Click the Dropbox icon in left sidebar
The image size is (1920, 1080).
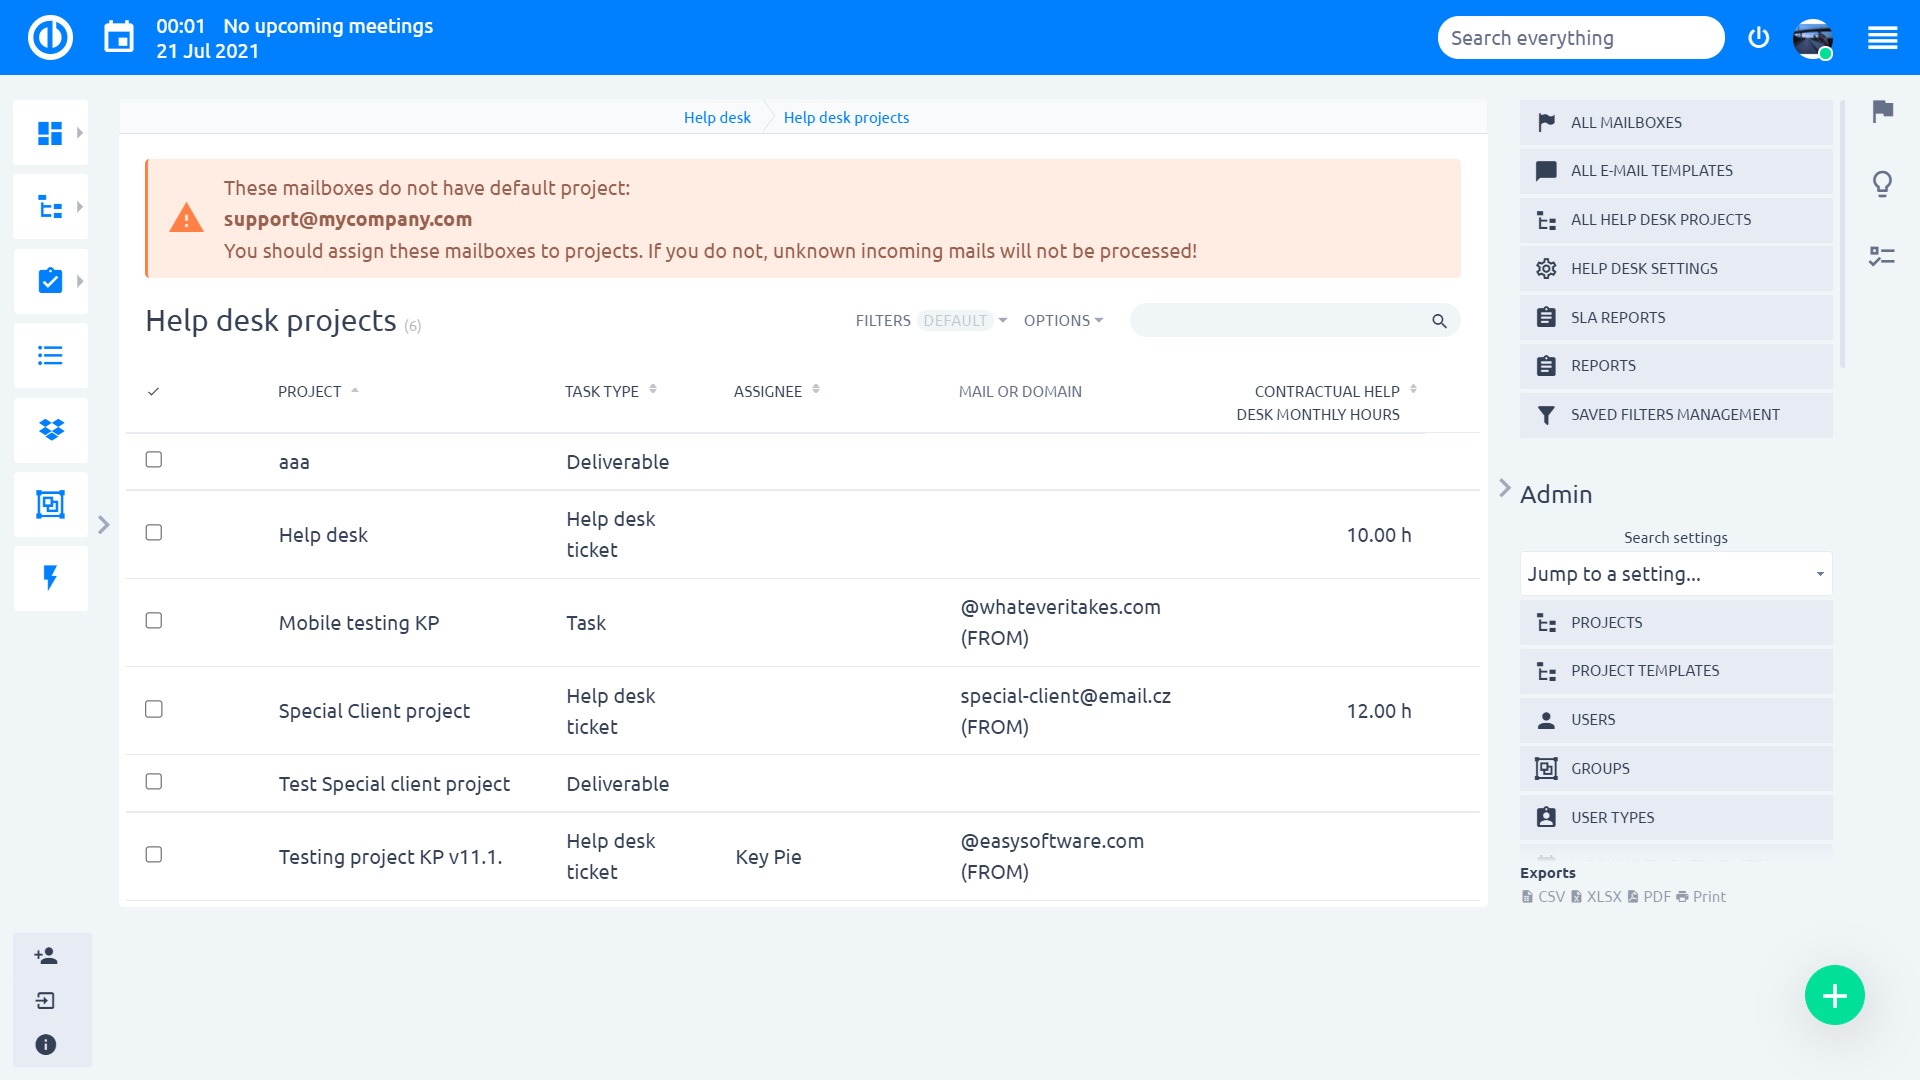pyautogui.click(x=50, y=430)
